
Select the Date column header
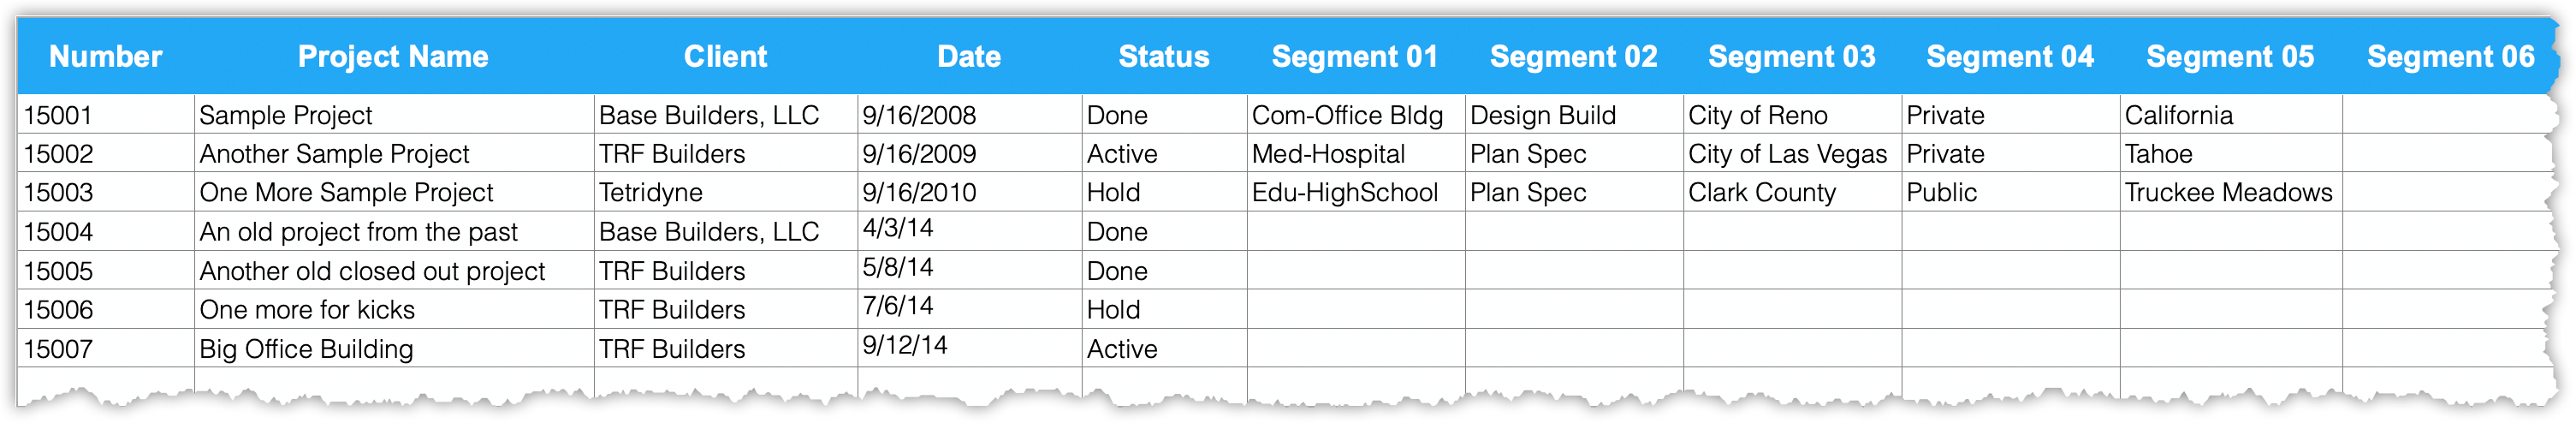[x=969, y=56]
